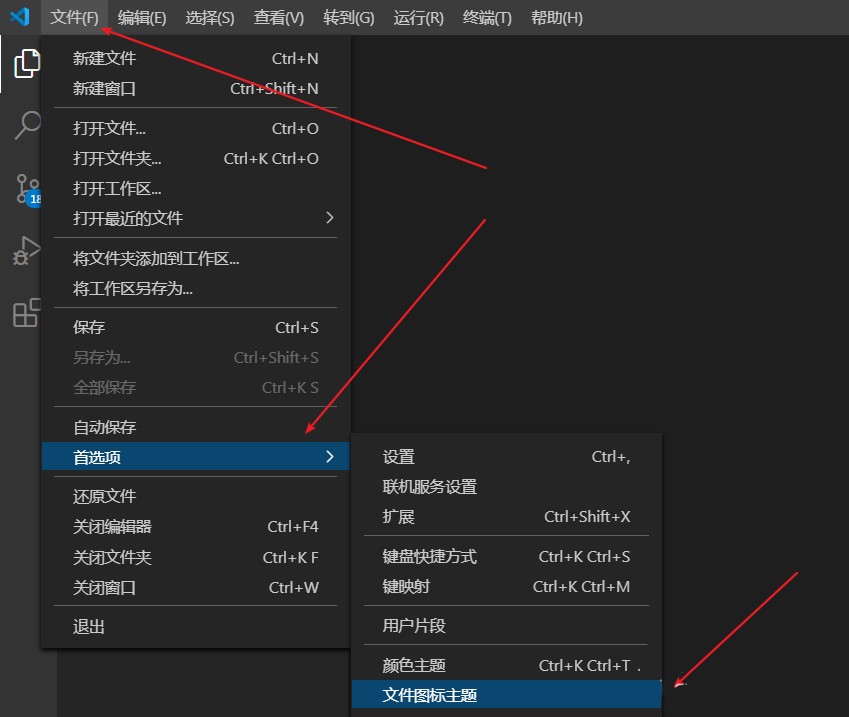Open the 帮助(H) menu
Image resolution: width=849 pixels, height=717 pixels.
(557, 18)
